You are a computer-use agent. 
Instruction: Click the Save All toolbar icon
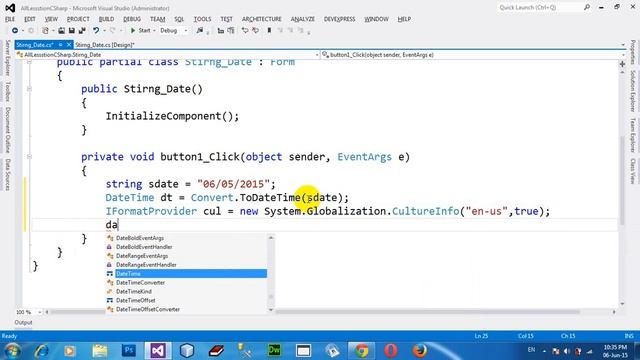click(82, 31)
